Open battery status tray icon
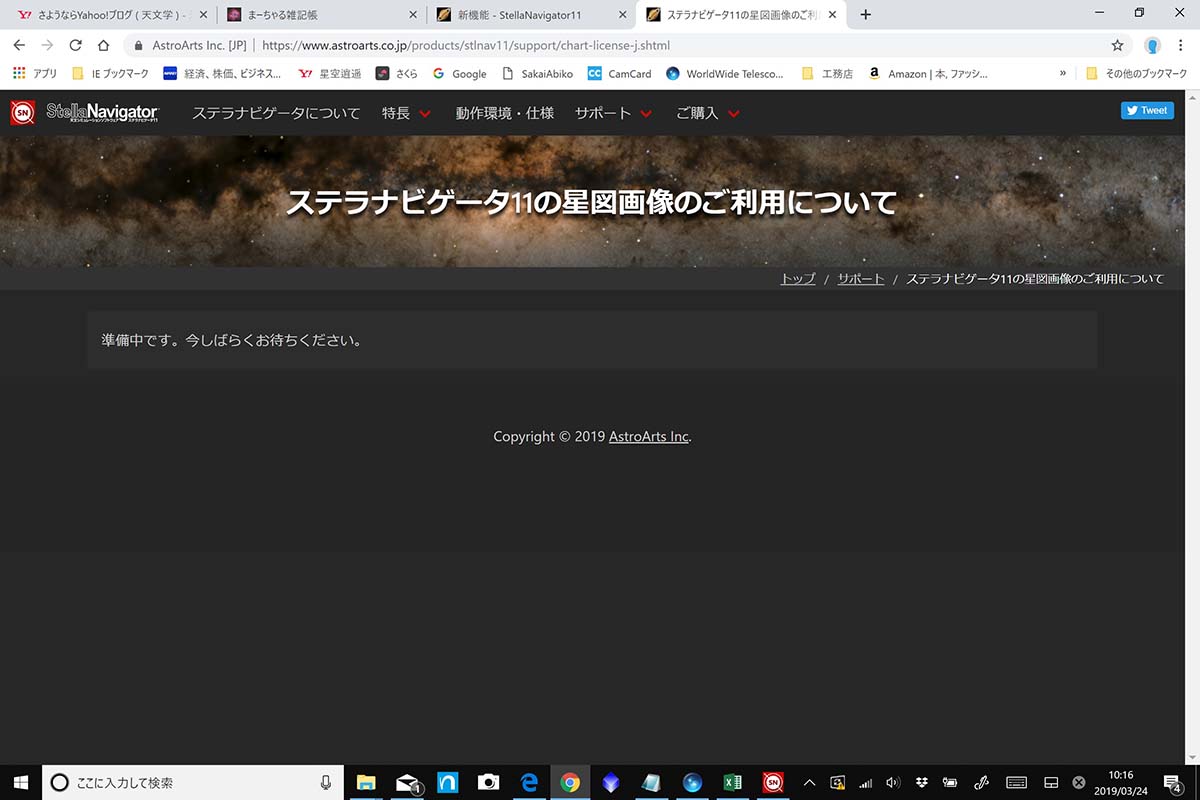The height and width of the screenshot is (800, 1200). click(x=950, y=782)
